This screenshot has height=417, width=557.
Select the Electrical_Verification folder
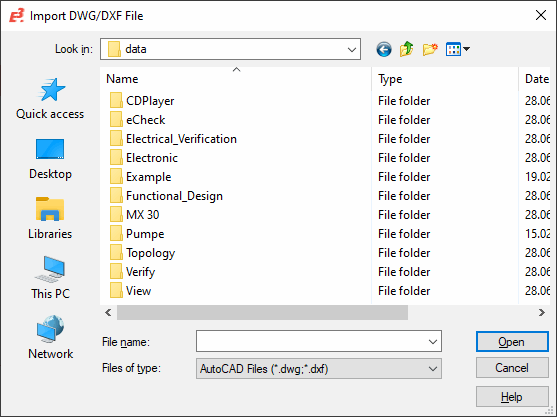tap(173, 139)
